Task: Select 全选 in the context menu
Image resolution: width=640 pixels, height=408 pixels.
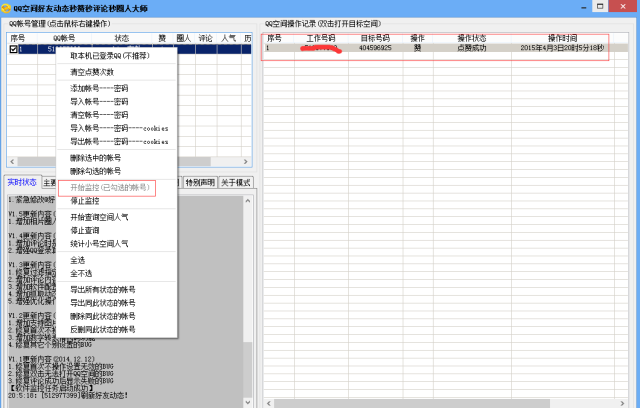Action: (78, 260)
